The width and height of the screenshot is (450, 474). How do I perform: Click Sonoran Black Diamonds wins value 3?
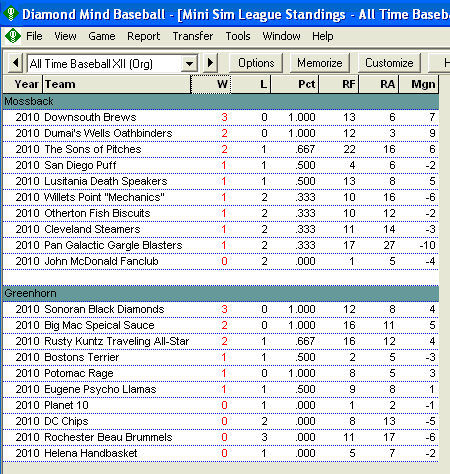224,309
